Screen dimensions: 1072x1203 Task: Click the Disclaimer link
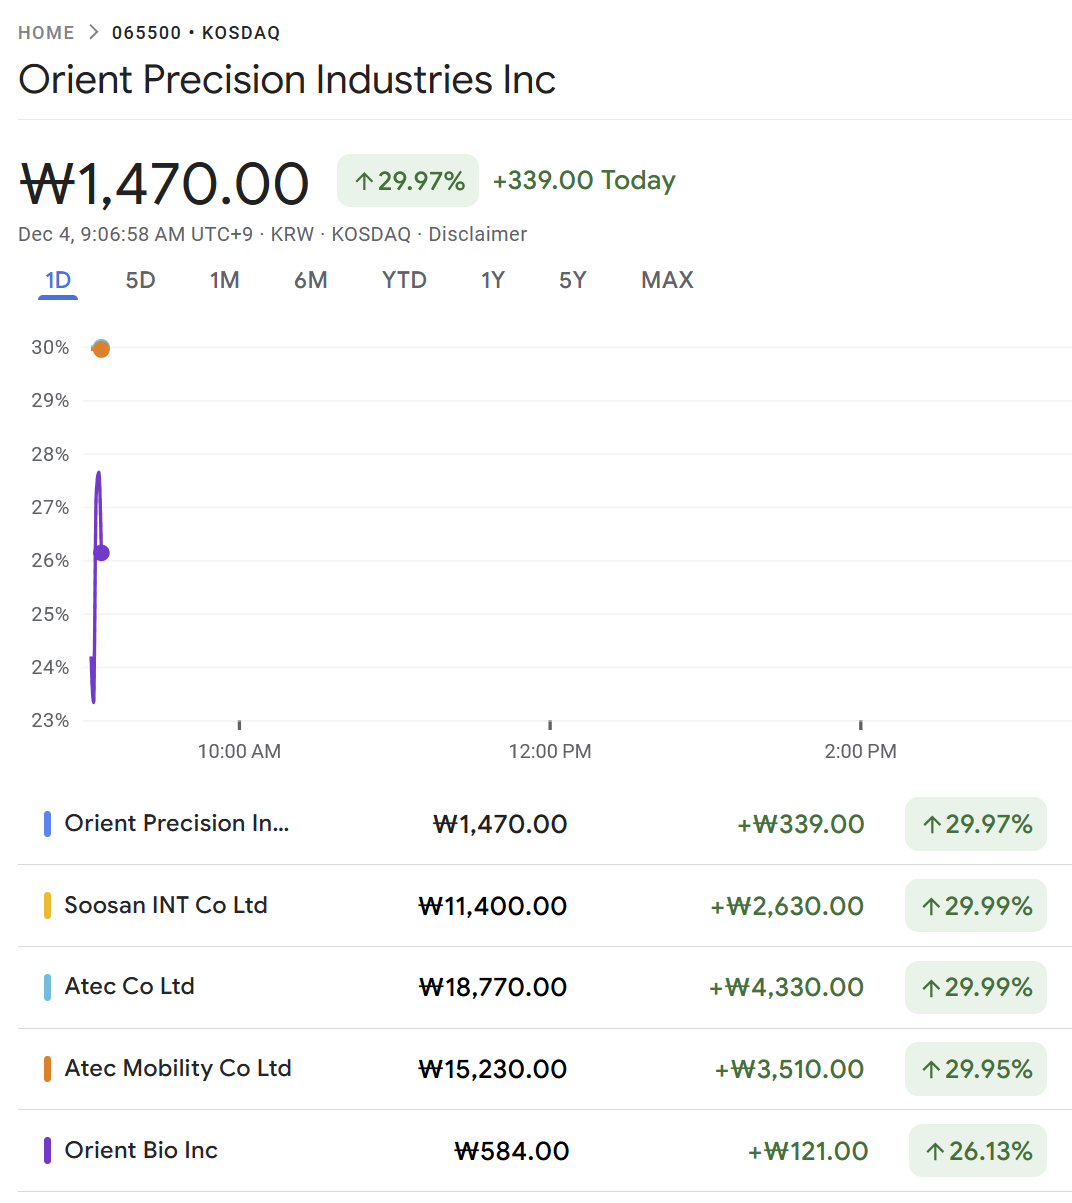[x=477, y=234]
